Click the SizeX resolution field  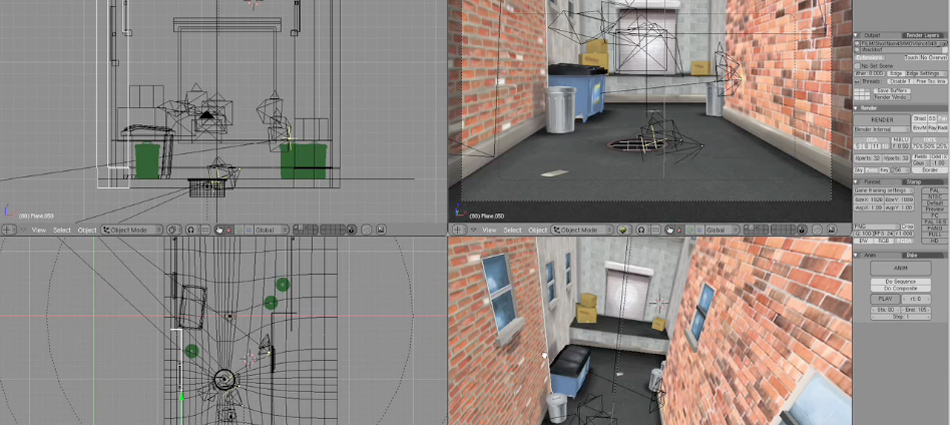(x=869, y=199)
